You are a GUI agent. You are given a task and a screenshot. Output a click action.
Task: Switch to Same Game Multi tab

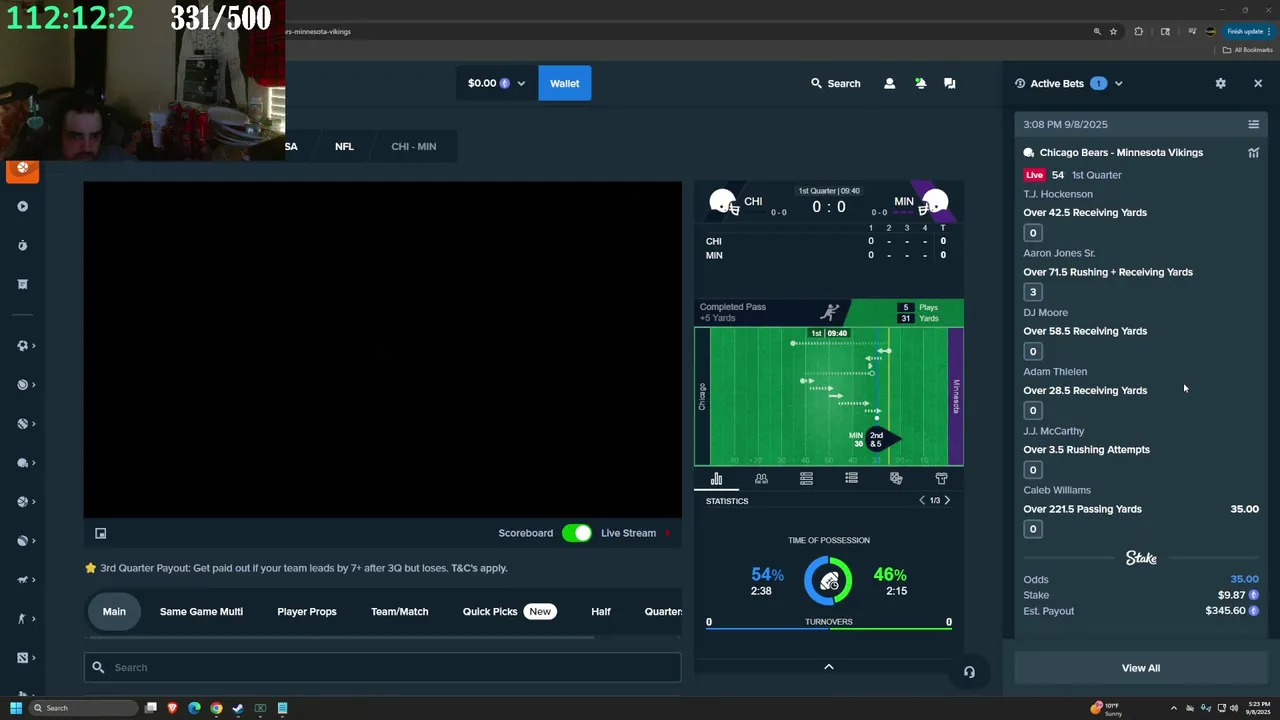point(201,611)
